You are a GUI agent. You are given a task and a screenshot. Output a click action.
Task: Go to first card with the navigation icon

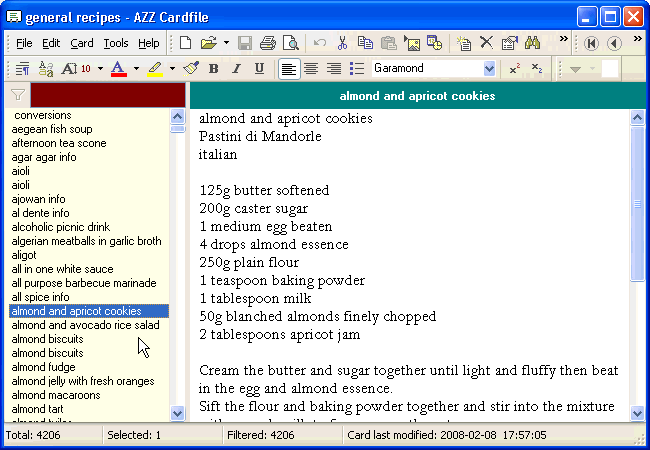click(x=591, y=43)
